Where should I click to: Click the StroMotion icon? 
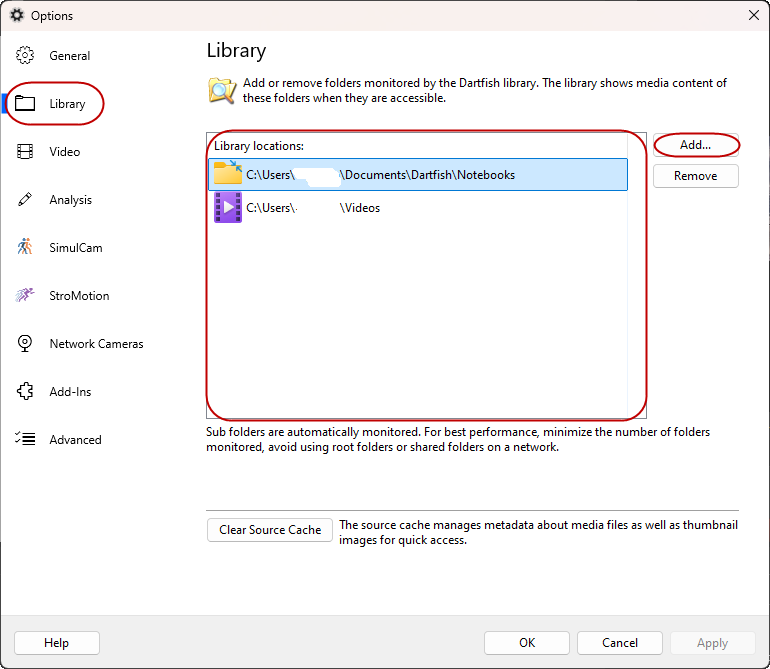pos(25,295)
